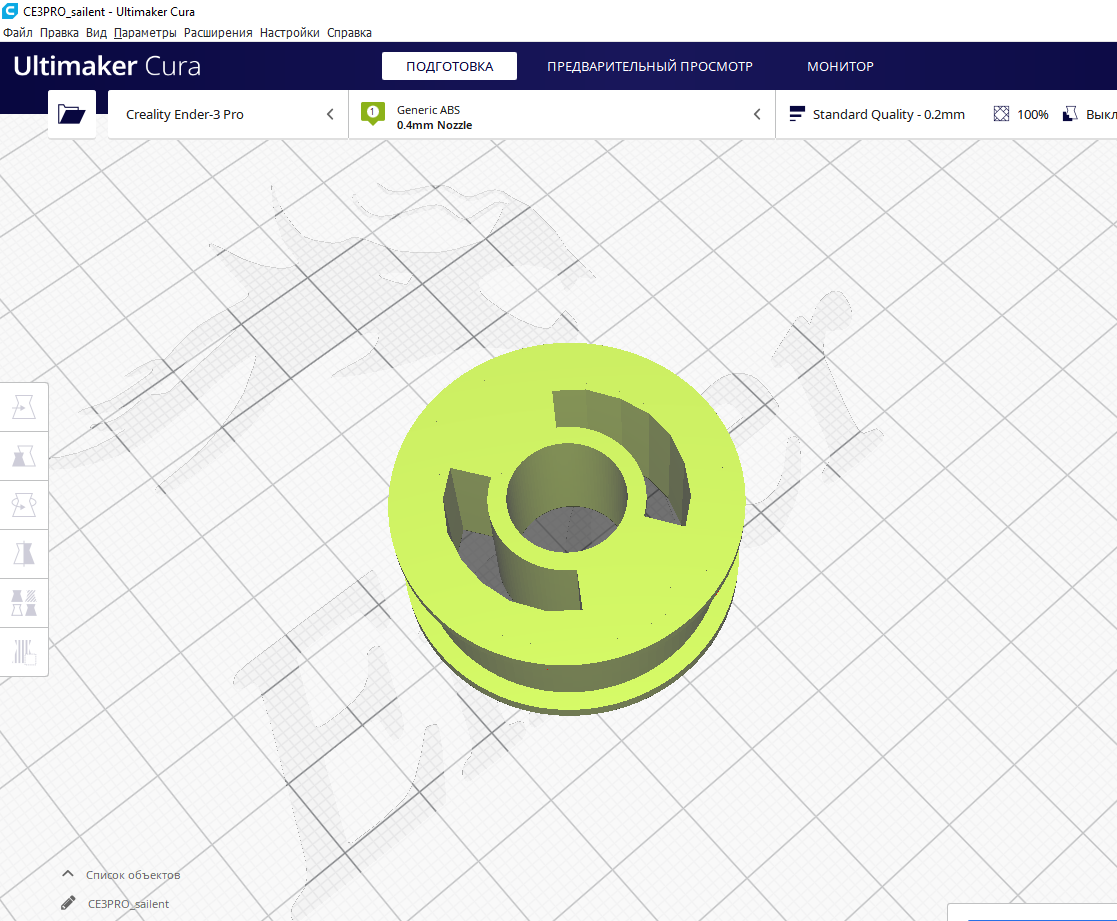Open the Расширения menu

point(218,33)
